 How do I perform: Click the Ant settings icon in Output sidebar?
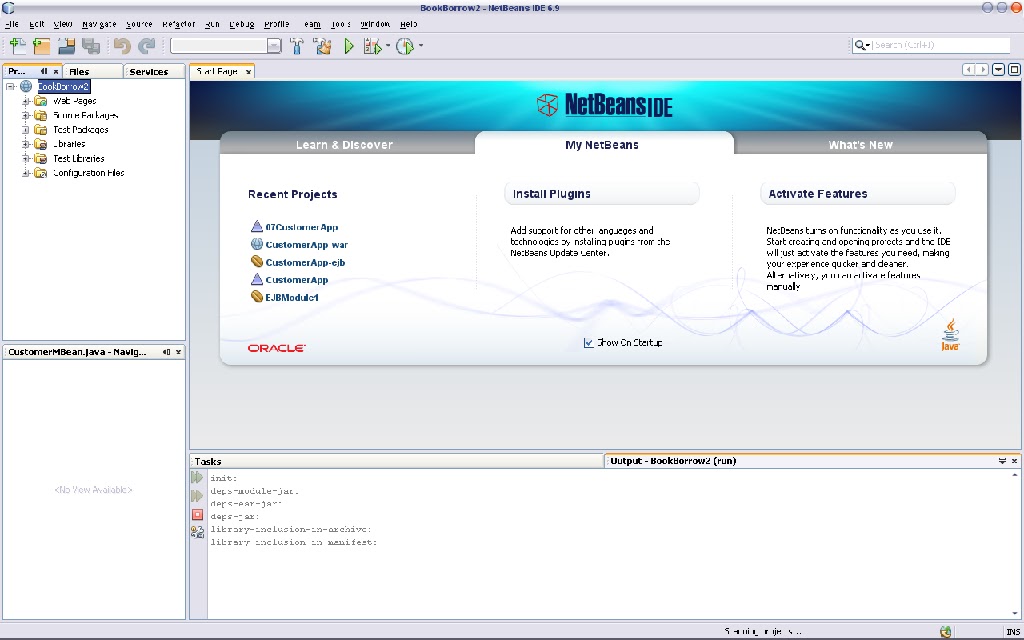pyautogui.click(x=197, y=532)
